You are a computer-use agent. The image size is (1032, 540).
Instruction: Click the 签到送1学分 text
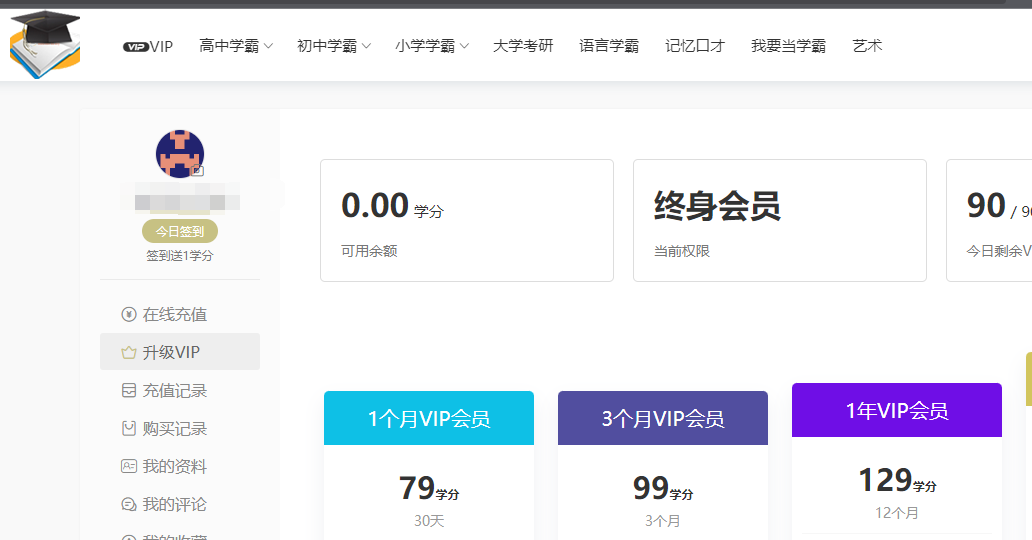180,256
